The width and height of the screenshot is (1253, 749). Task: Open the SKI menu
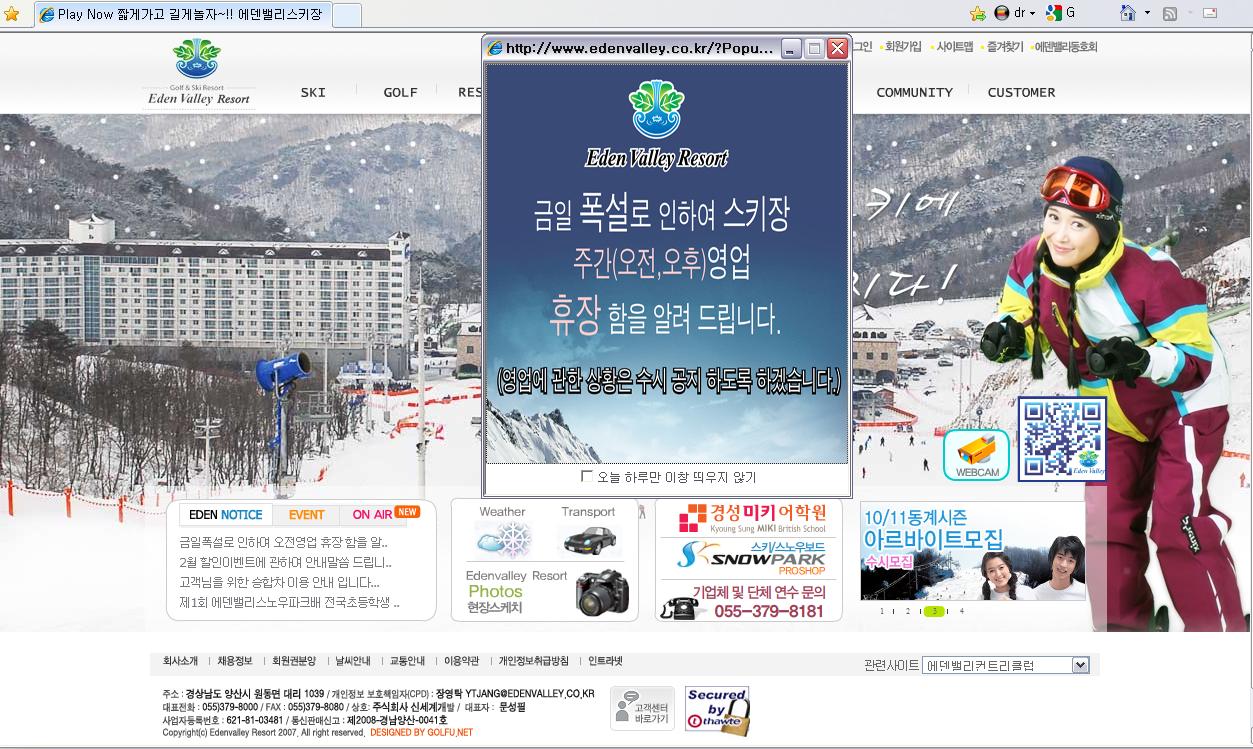313,92
